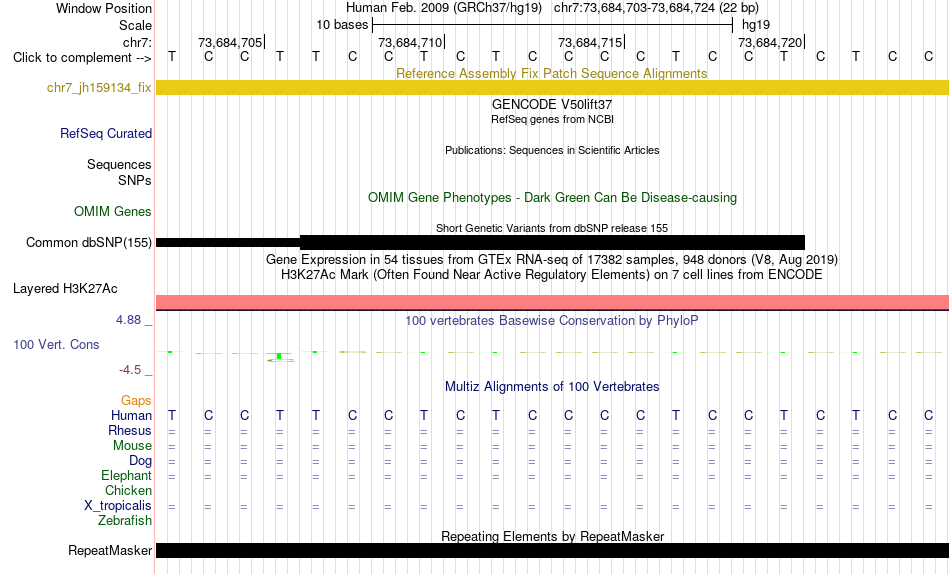Viewport: 950px width, 574px height.
Task: Click the yellow chr7_jh159134_fix alignment bar
Action: (x=552, y=87)
